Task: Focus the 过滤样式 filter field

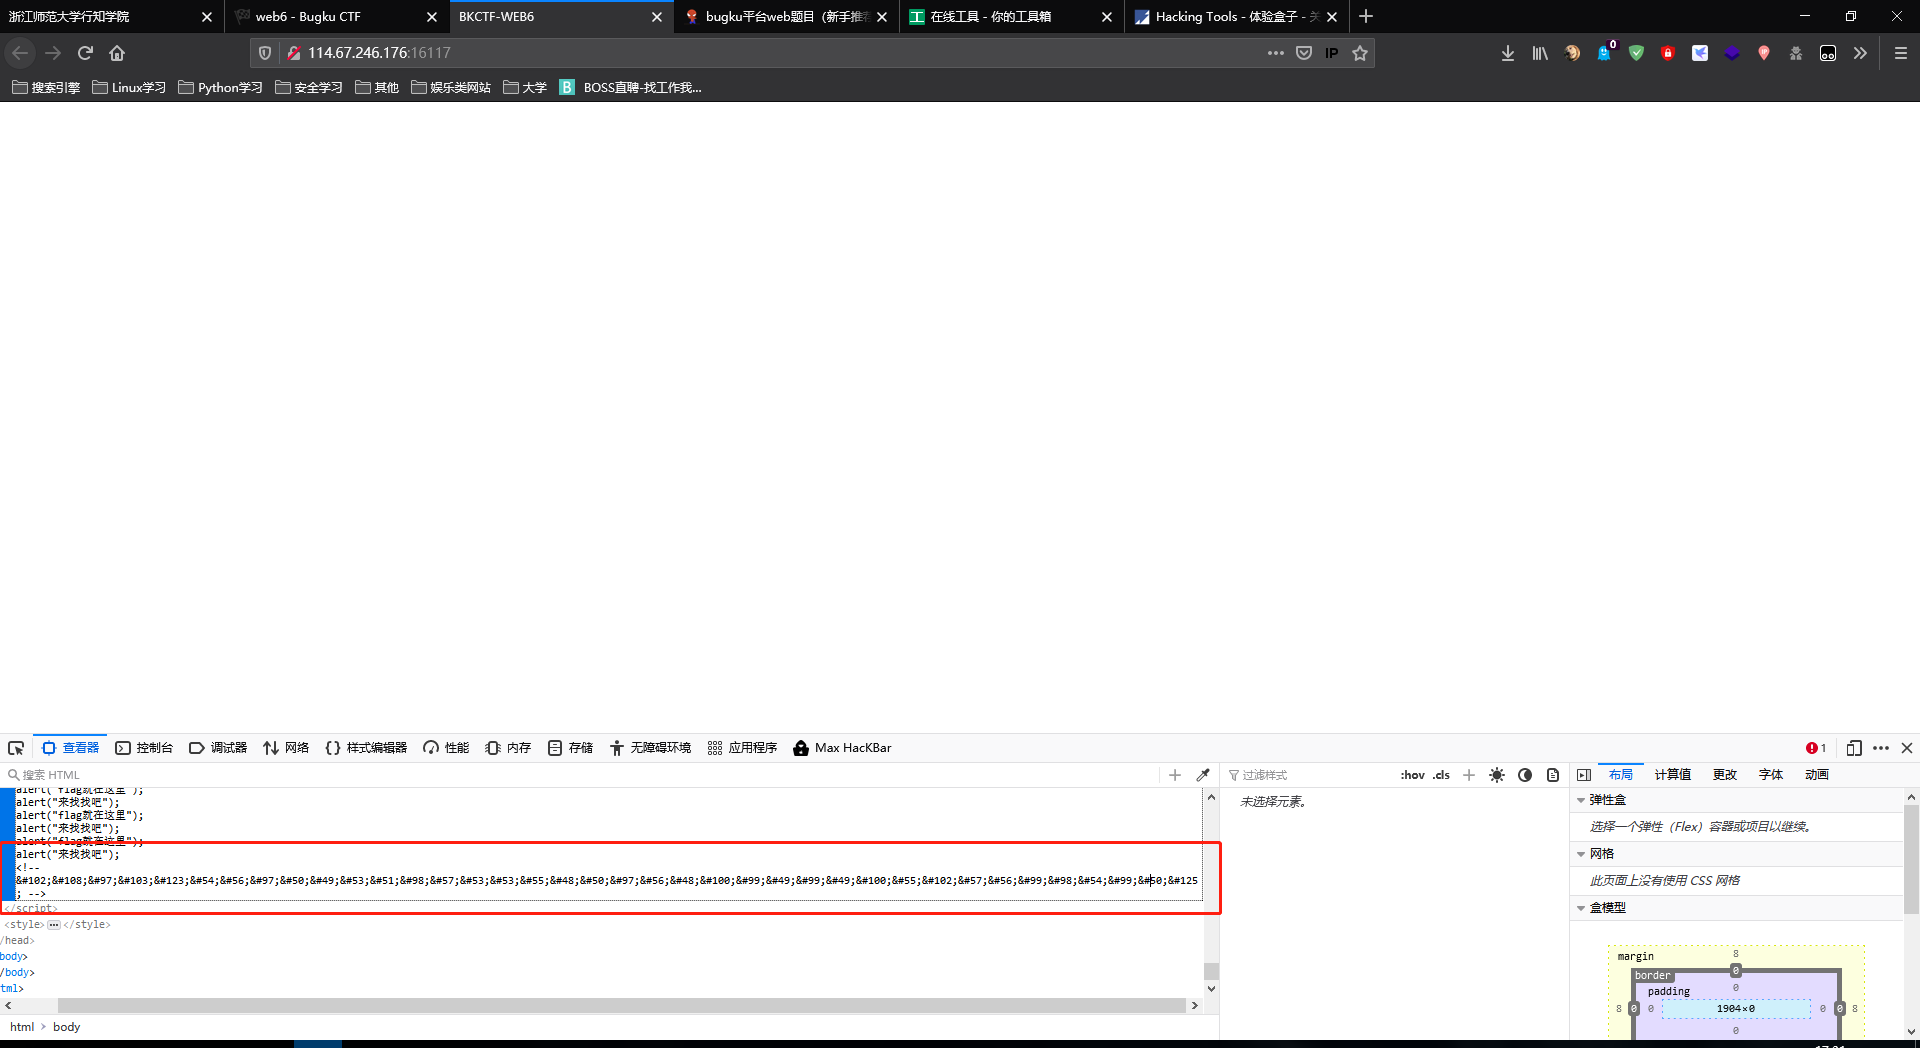Action: pos(1310,775)
